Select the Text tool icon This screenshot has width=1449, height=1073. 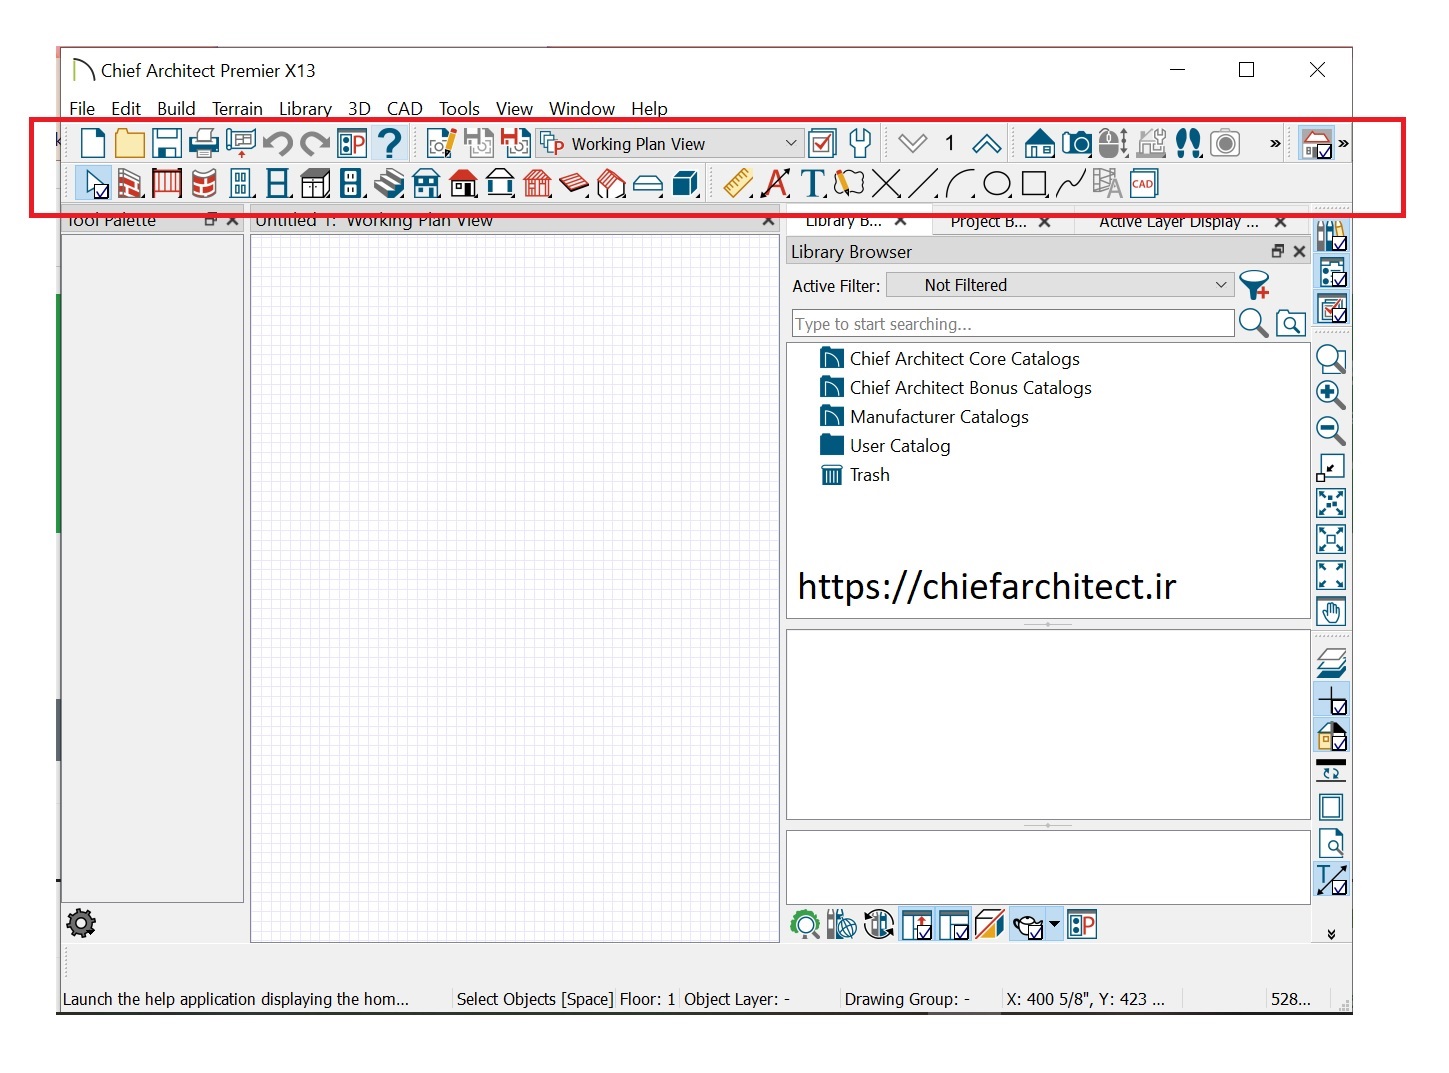tap(812, 184)
